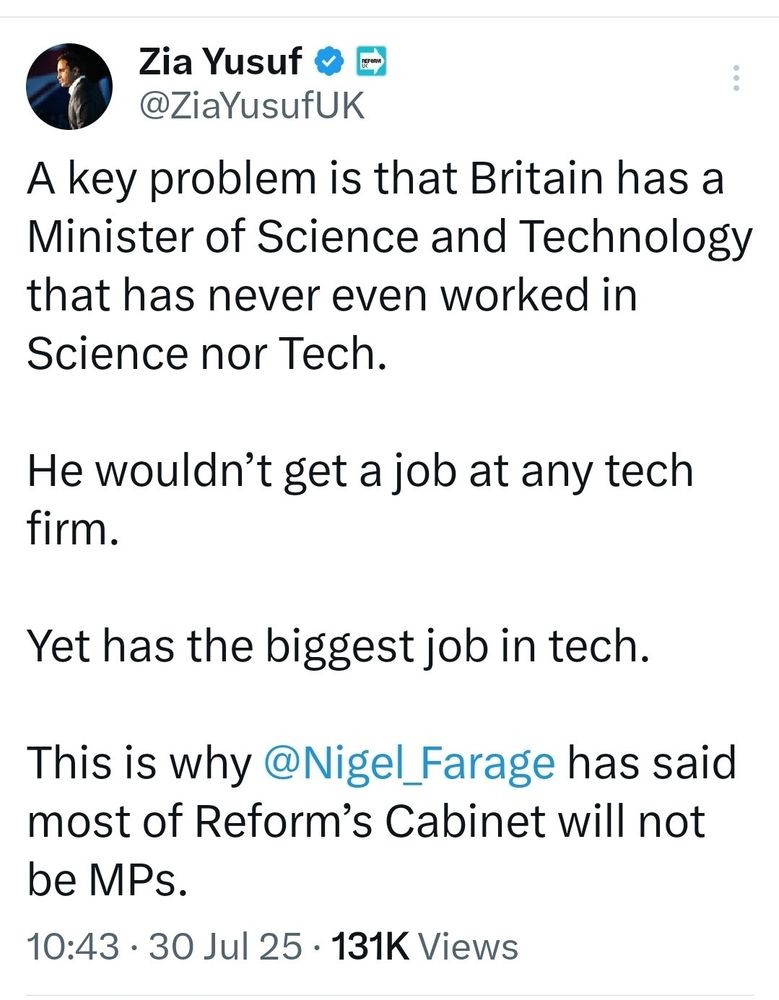Screen dimensions: 779x1000
Task: Click the blue verified checkmark badge
Action: click(325, 63)
